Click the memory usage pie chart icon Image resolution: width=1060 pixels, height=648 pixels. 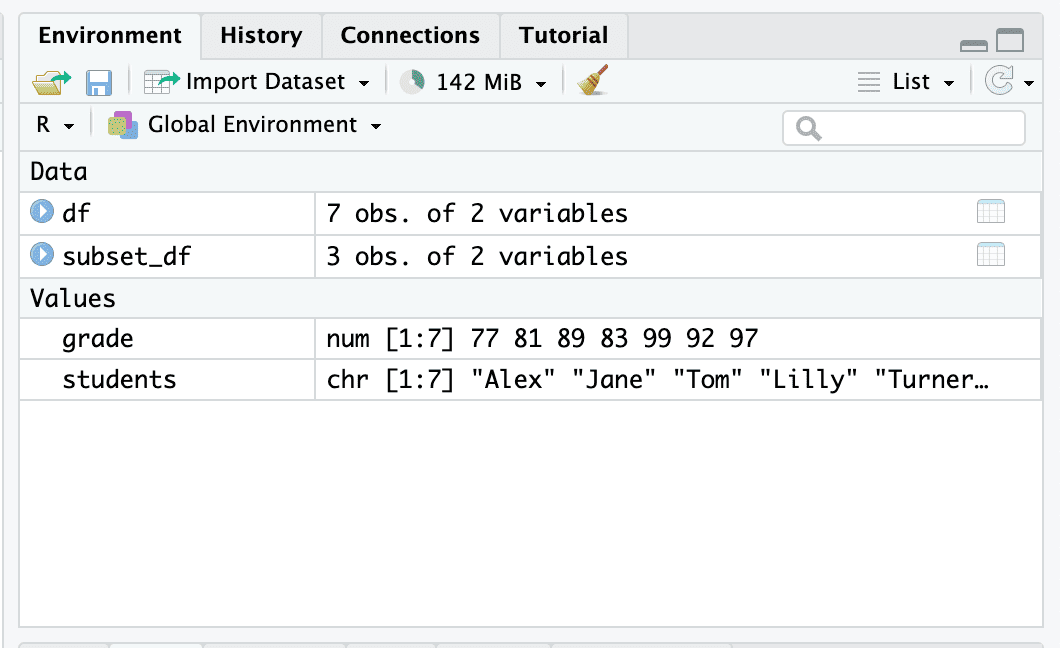[412, 82]
